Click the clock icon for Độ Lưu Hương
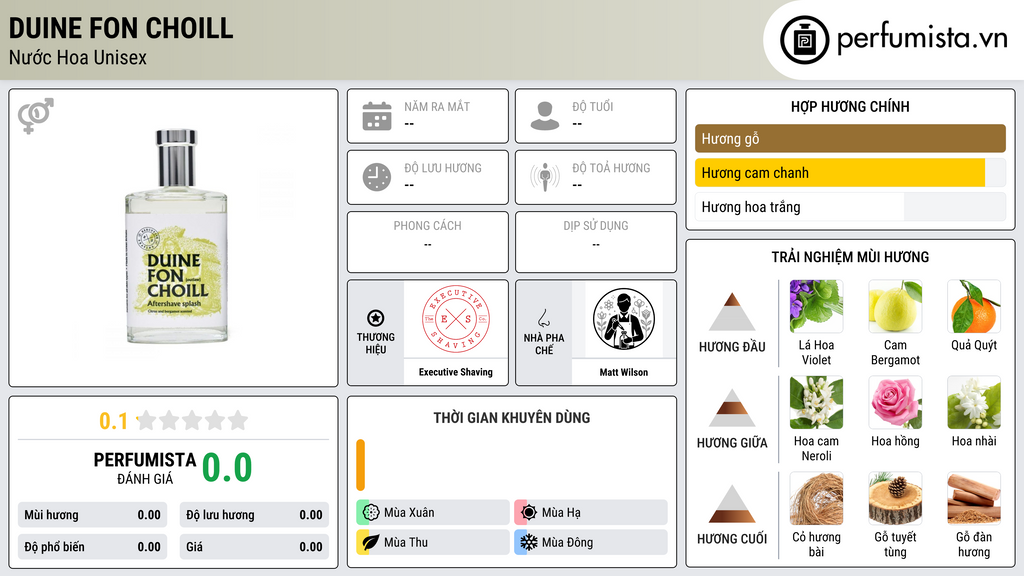The height and width of the screenshot is (576, 1024). click(377, 177)
